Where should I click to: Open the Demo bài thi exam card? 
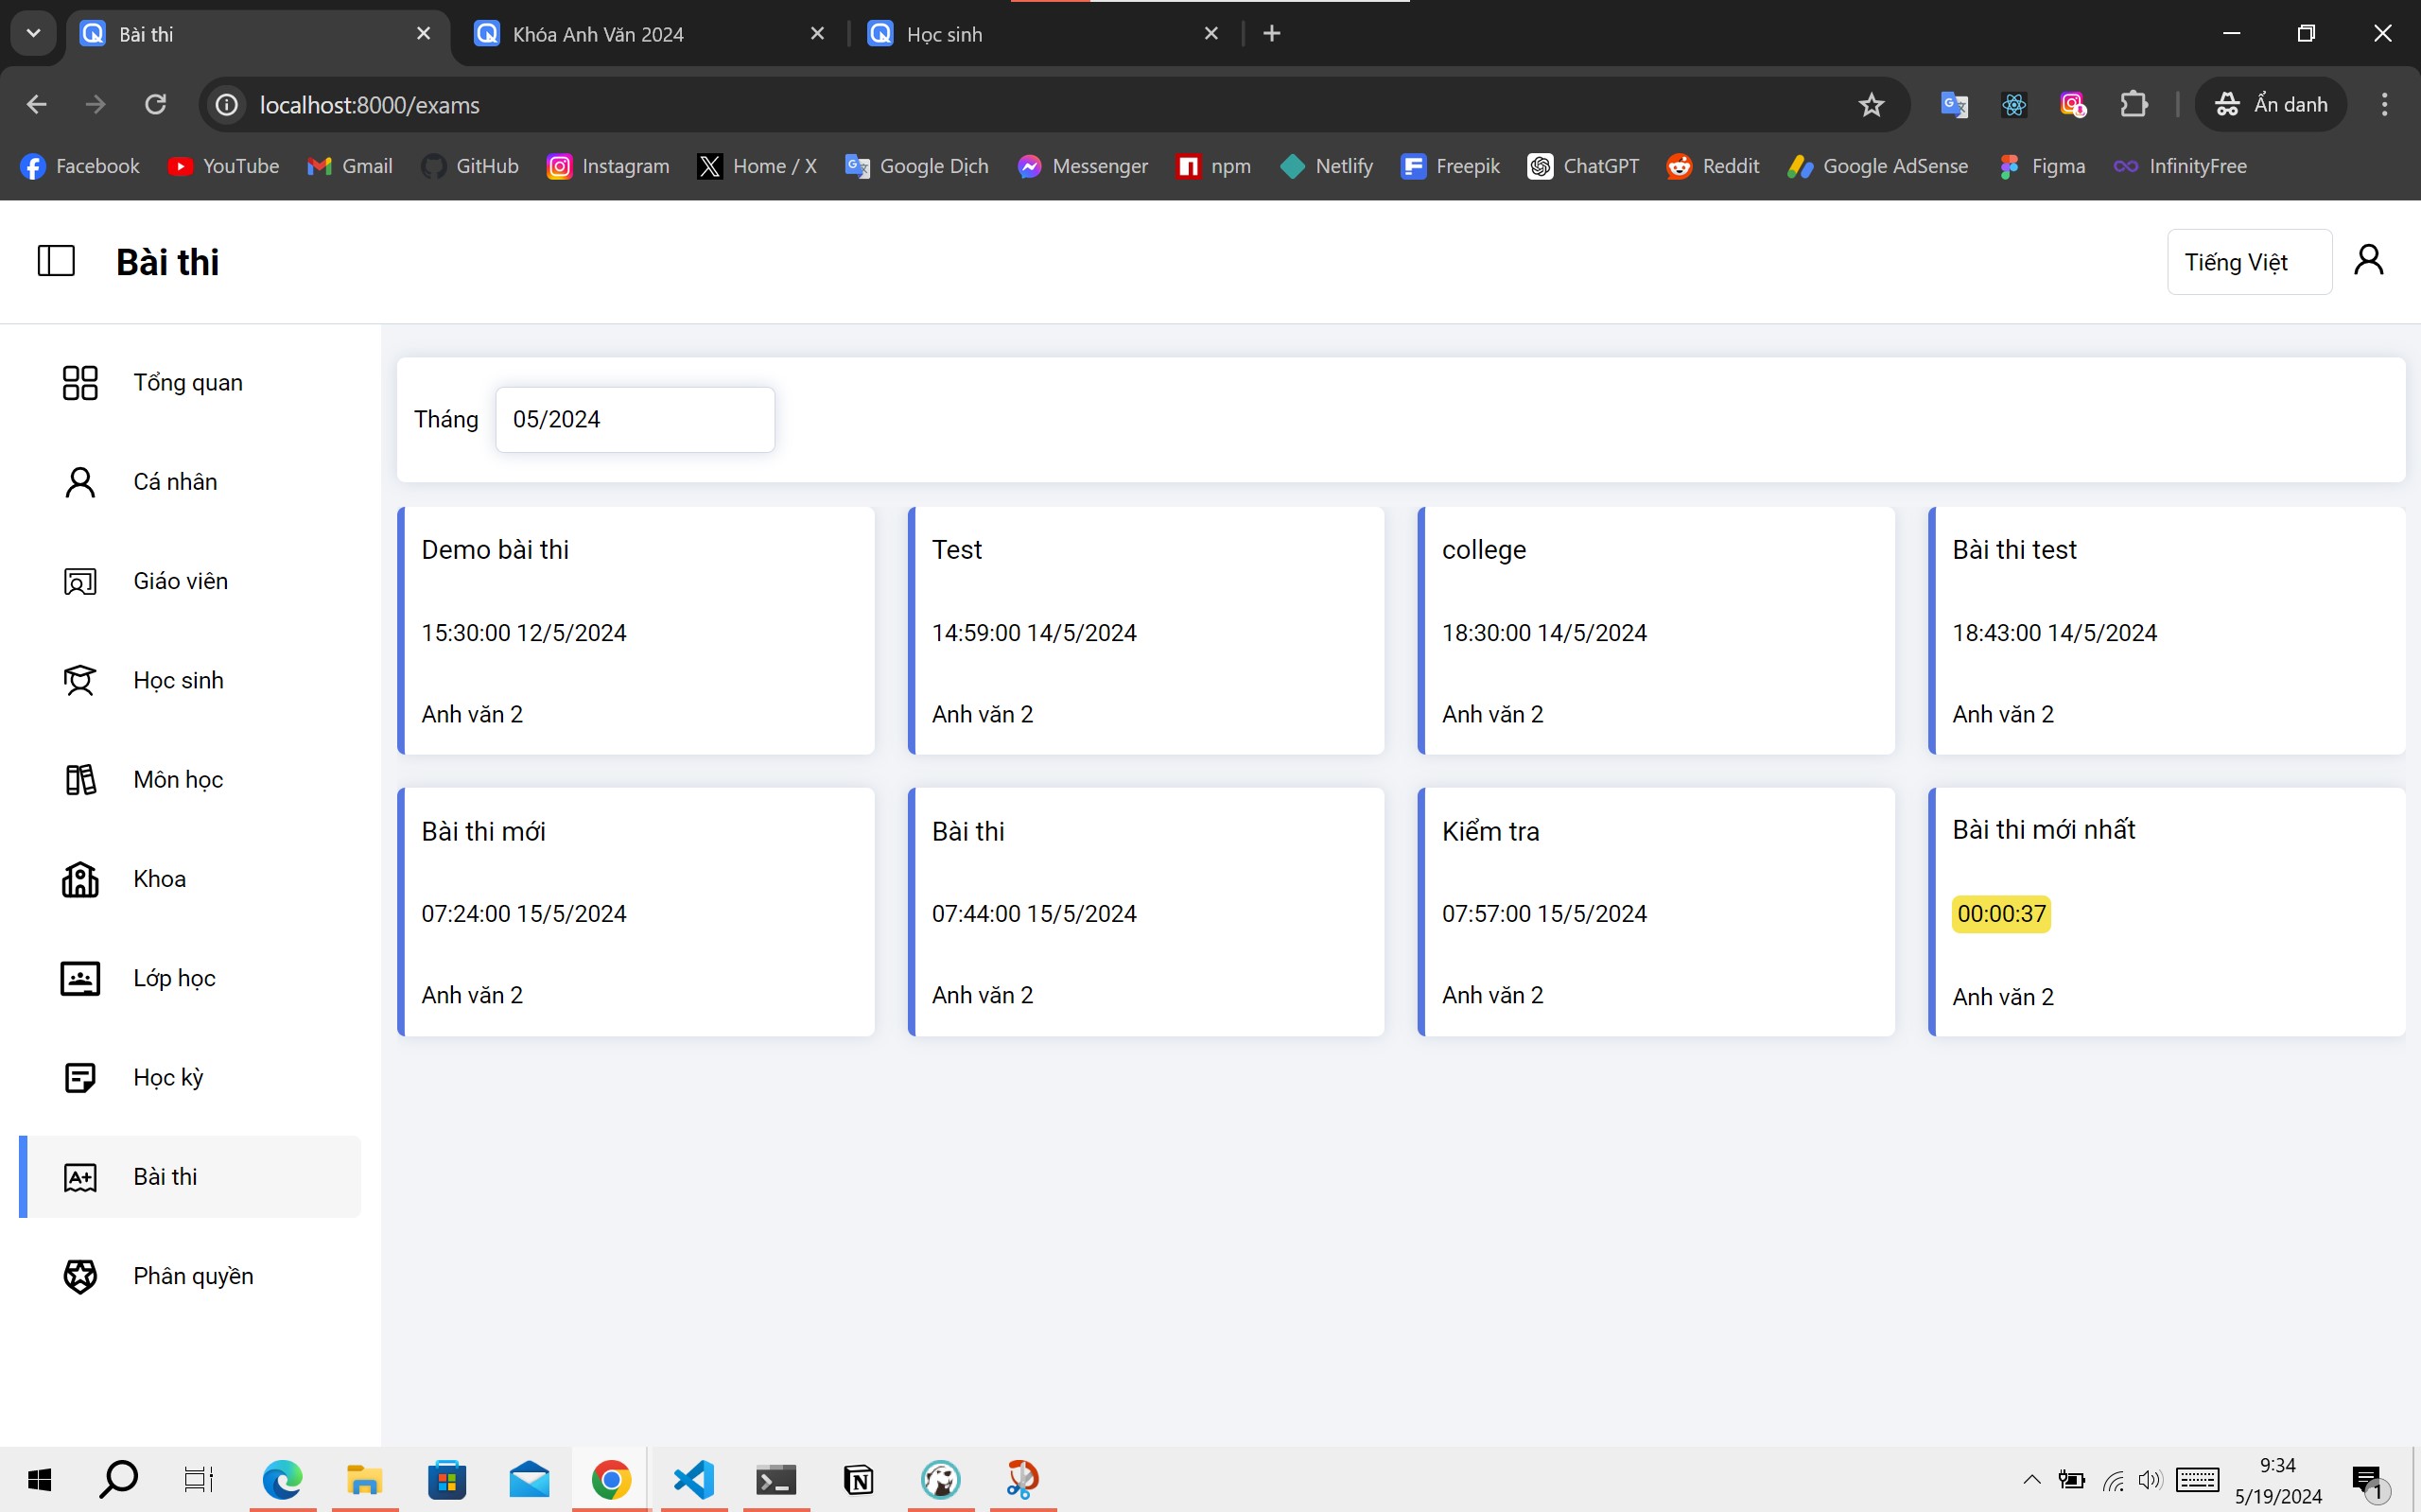tap(636, 630)
